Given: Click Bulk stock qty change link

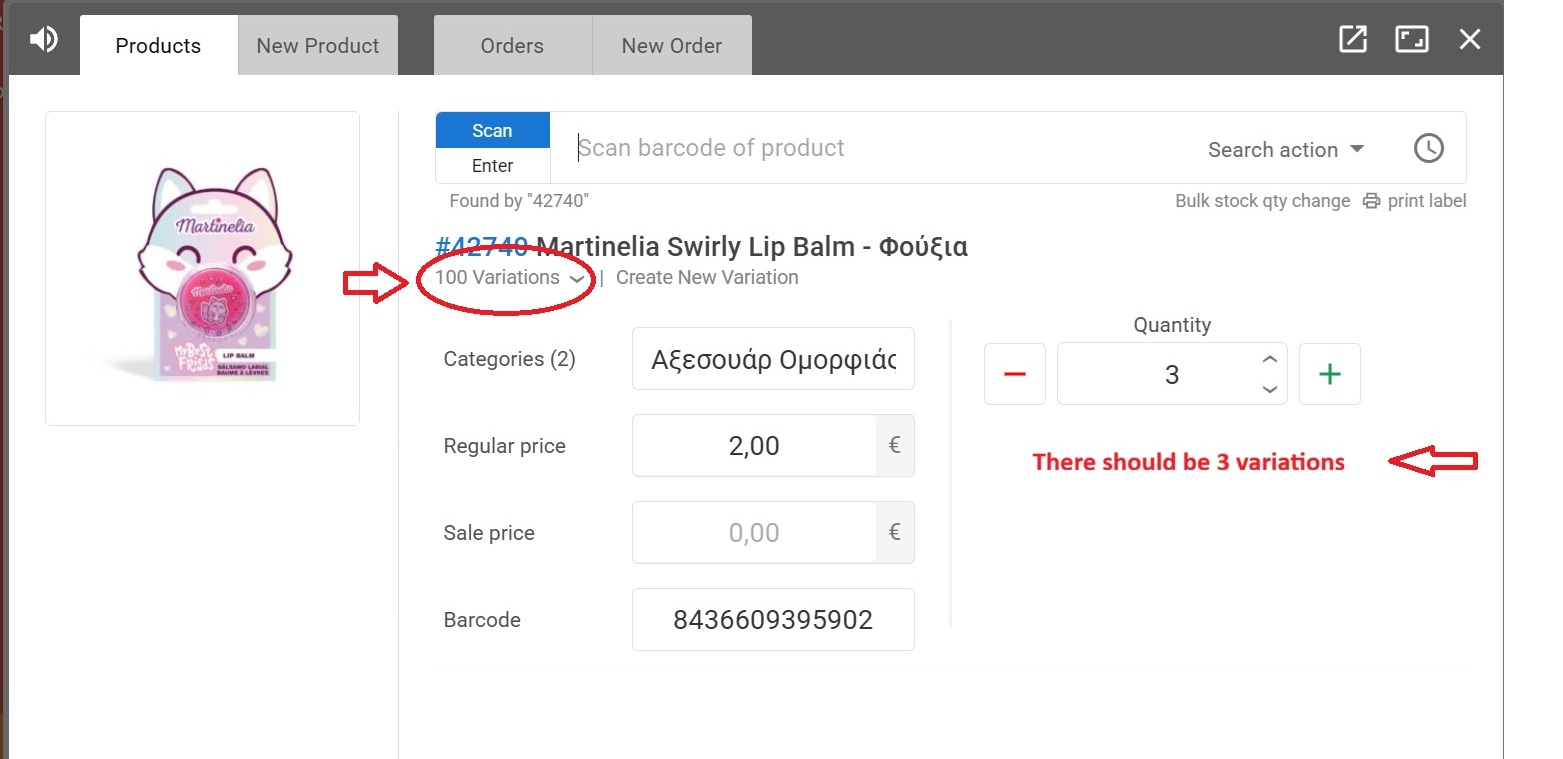Looking at the screenshot, I should coord(1262,201).
